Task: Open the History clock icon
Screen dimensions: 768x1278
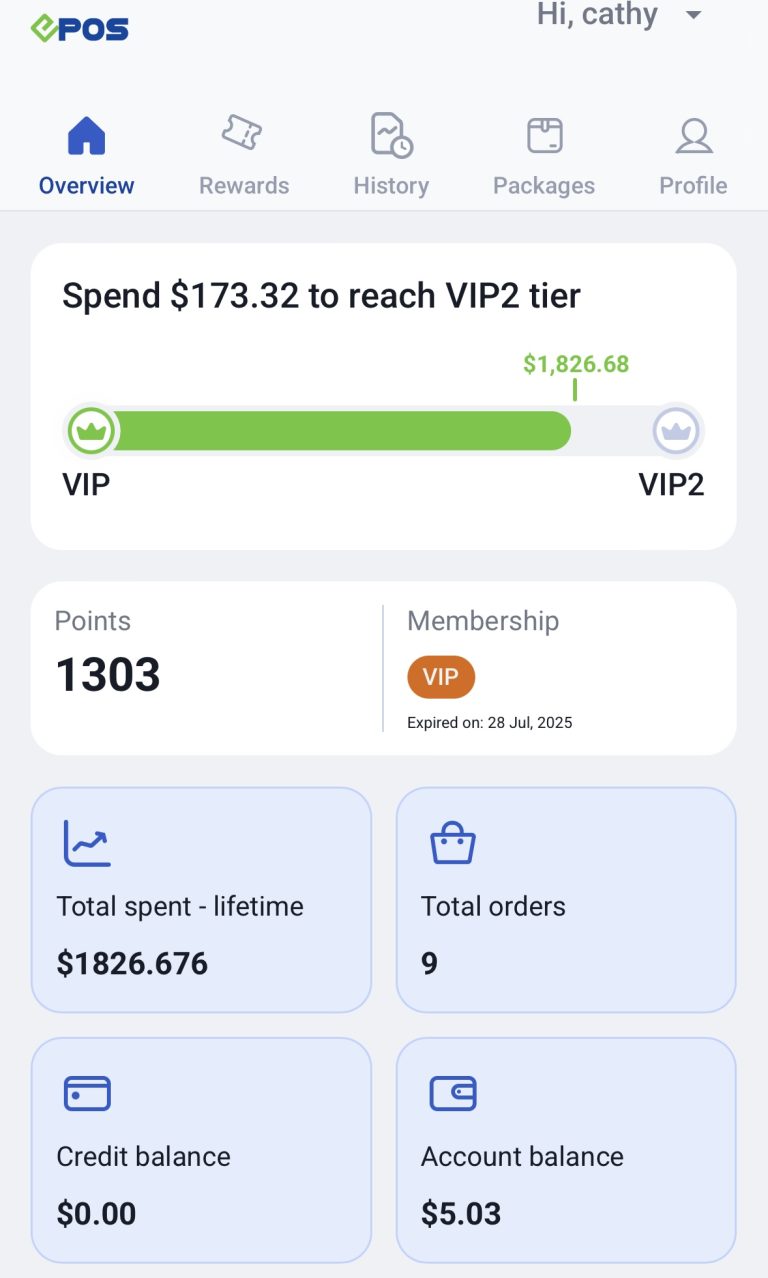Action: (391, 135)
